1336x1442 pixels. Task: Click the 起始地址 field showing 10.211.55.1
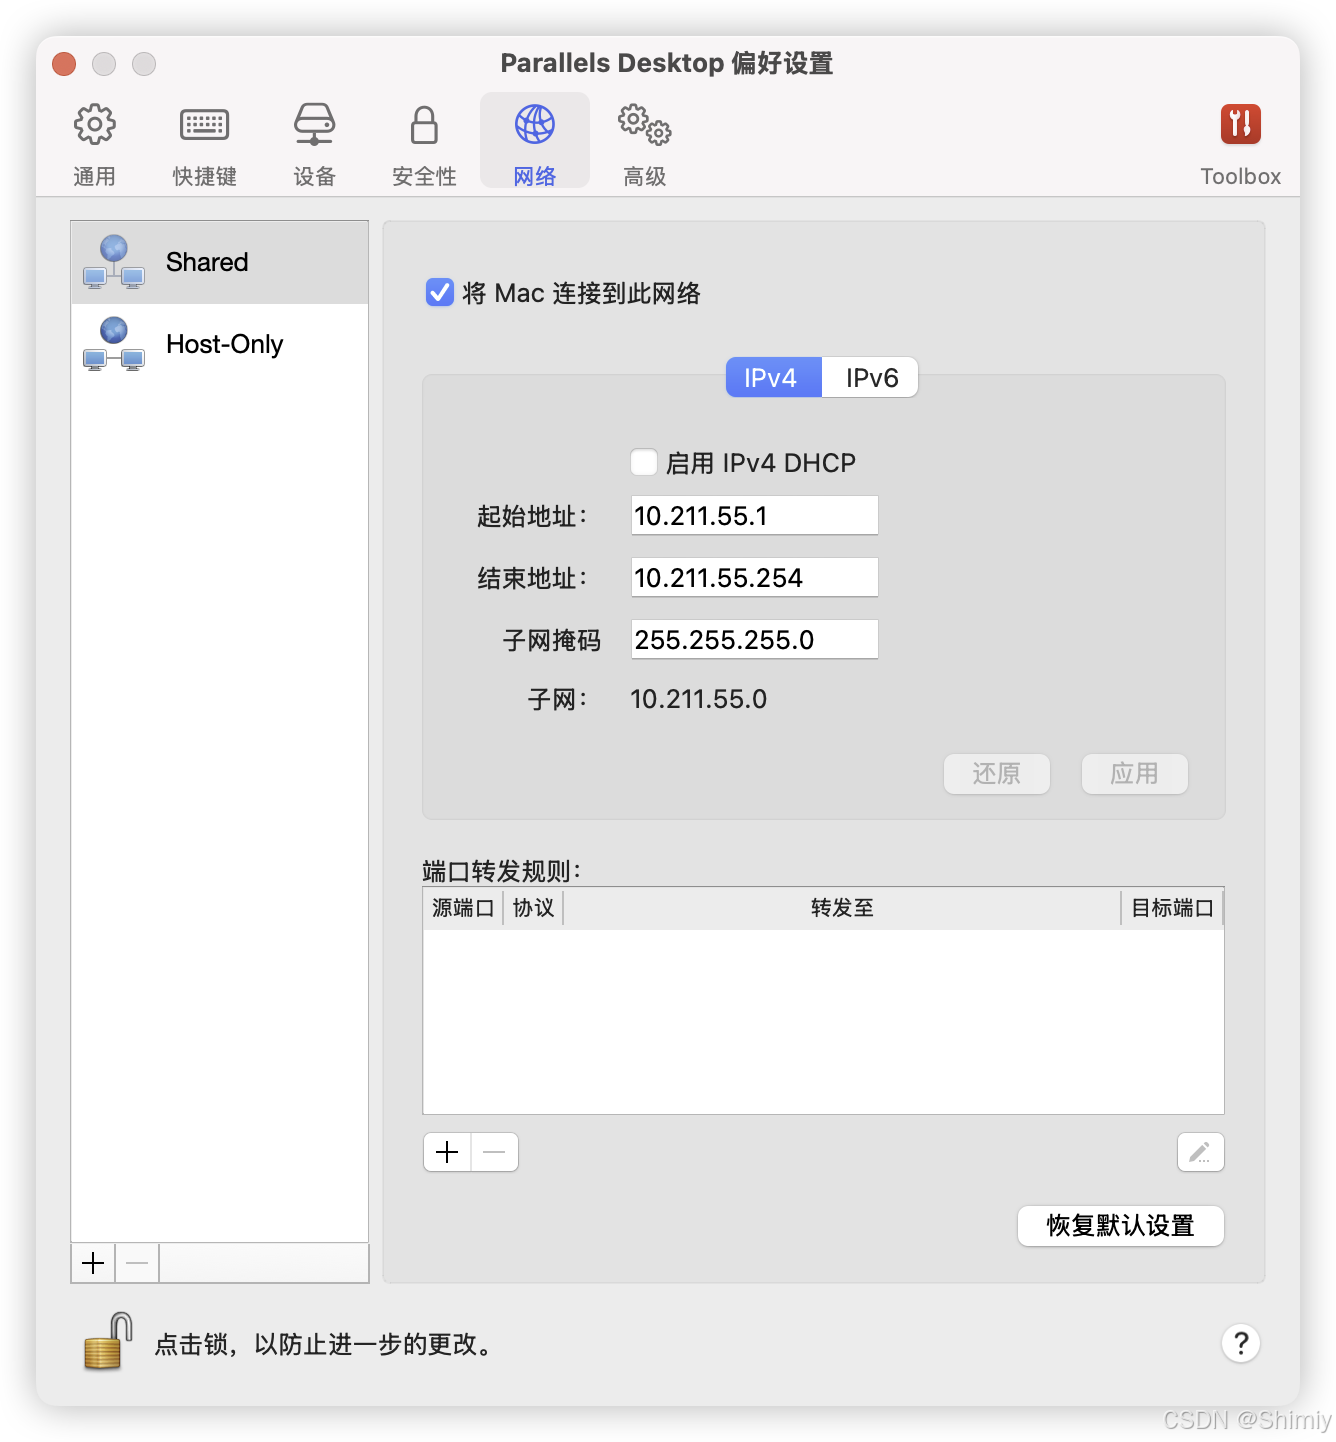[754, 515]
